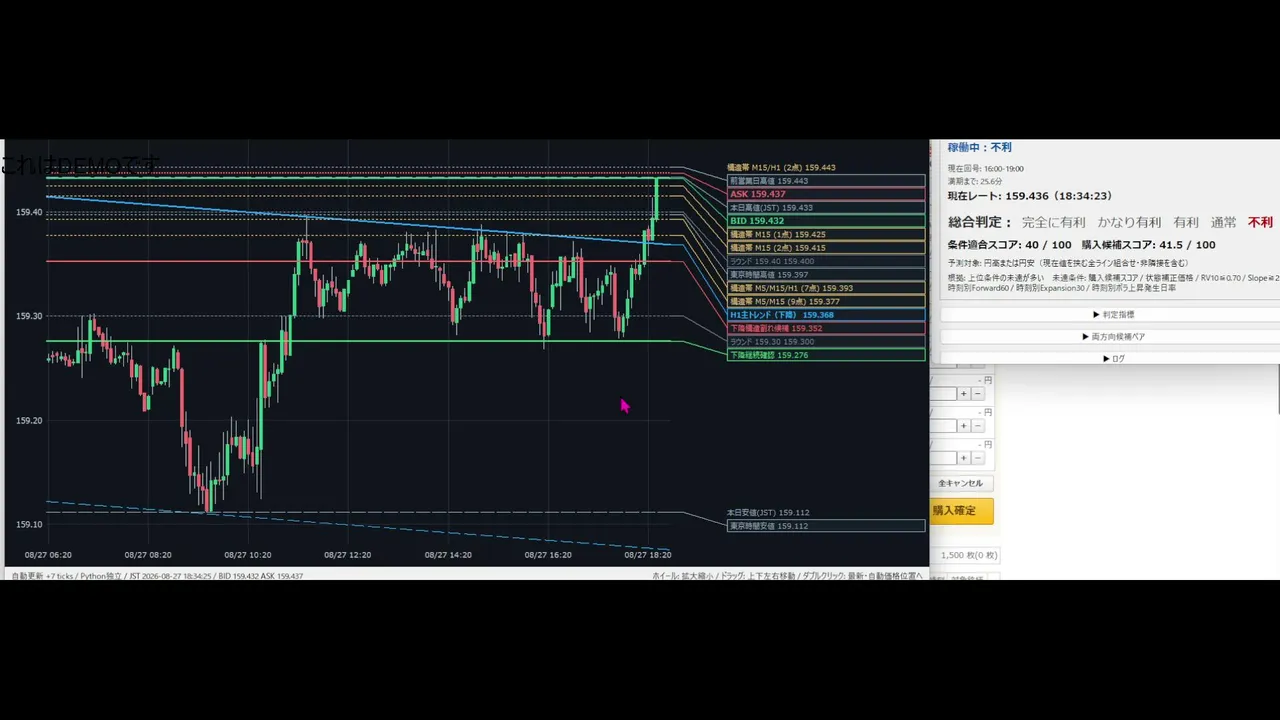Click the 159.30 price axis label
Screen dimensions: 1280x720
click(29, 316)
